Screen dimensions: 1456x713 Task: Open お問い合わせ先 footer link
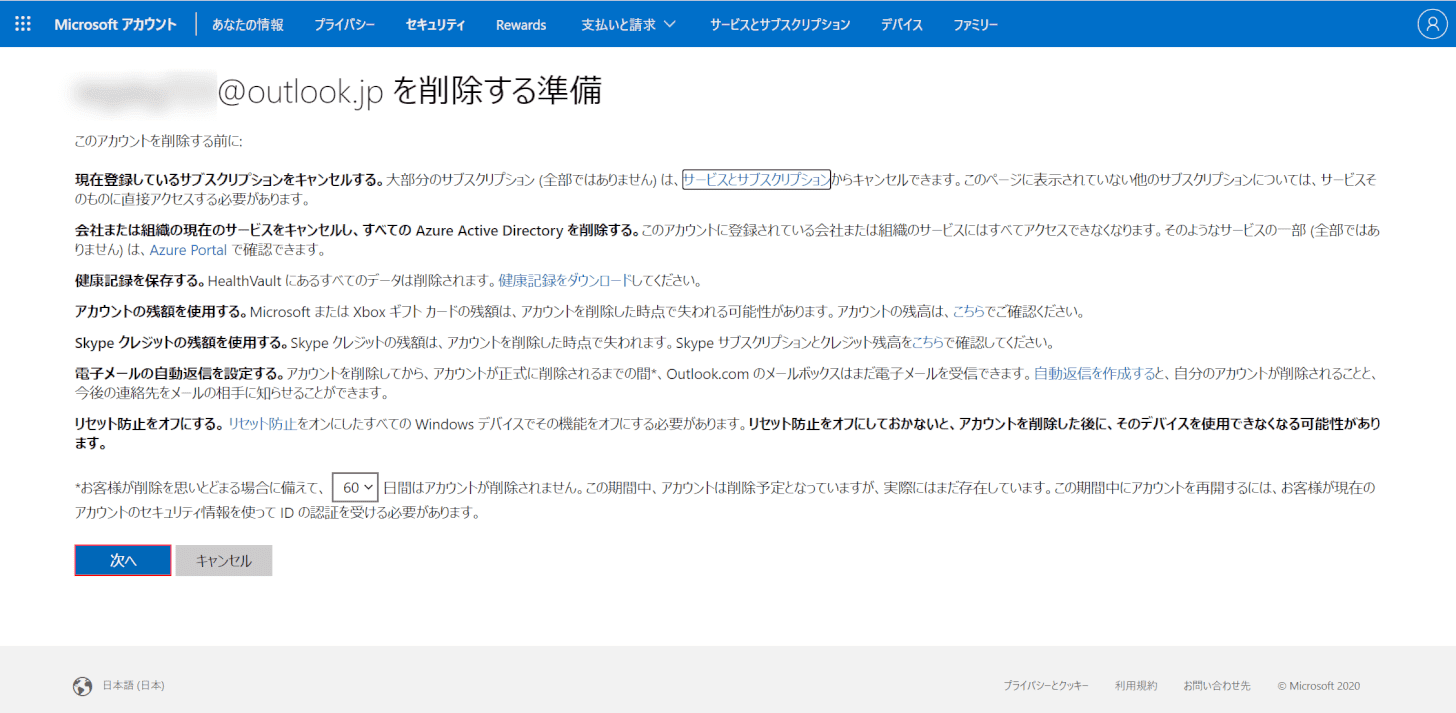pos(1217,686)
